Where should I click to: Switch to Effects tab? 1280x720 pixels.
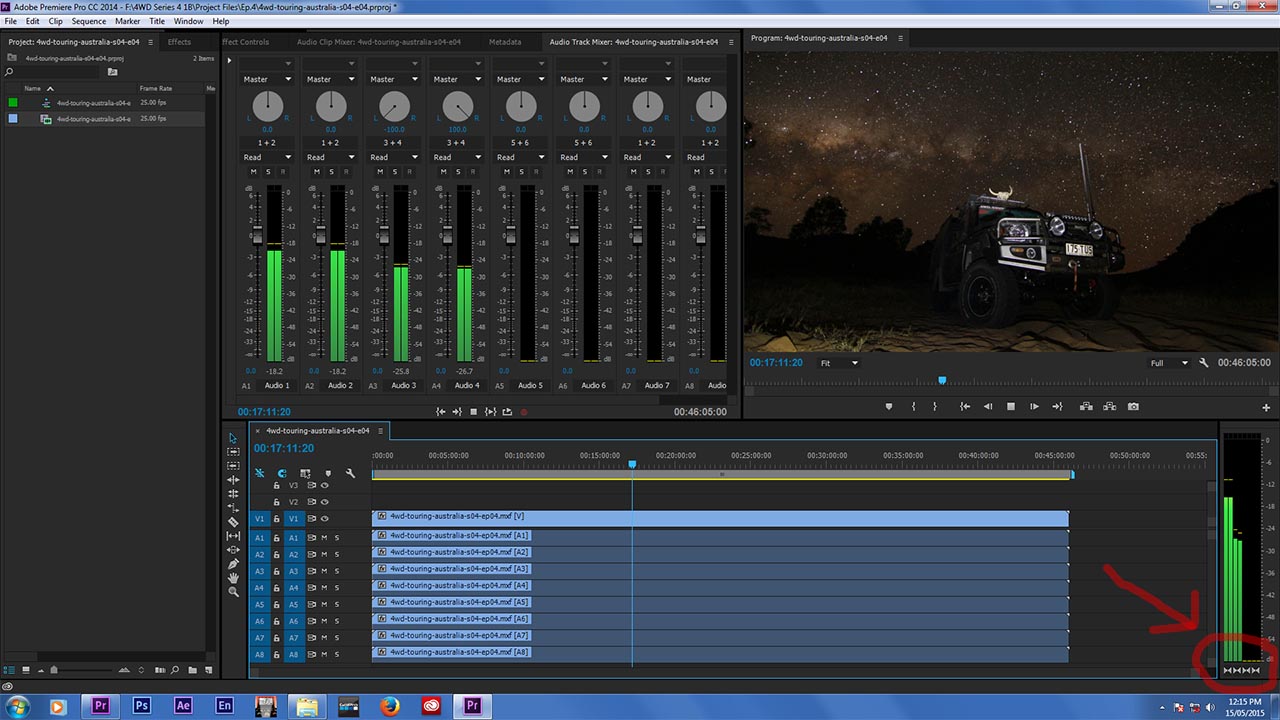tap(179, 42)
